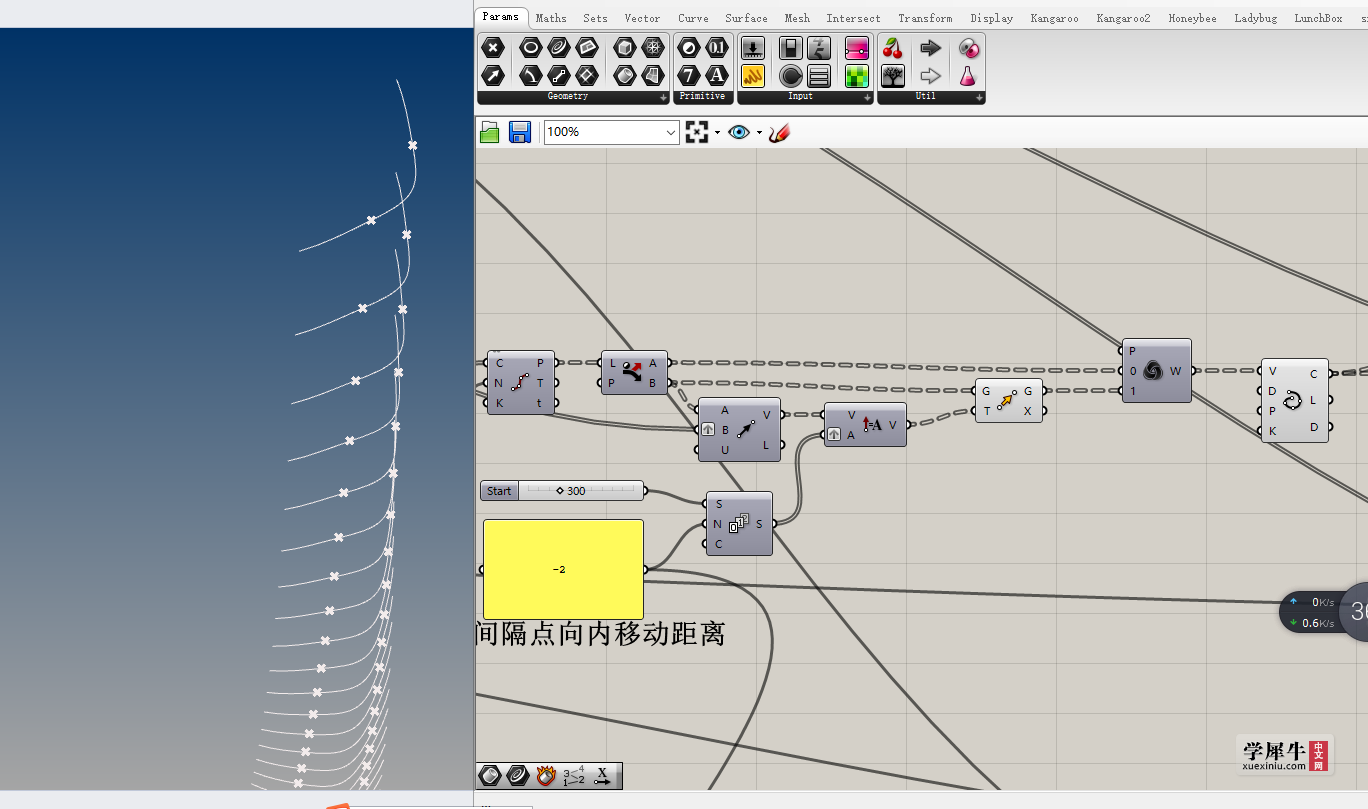Save document with blue floppy icon
This screenshot has width=1368, height=809.
click(x=520, y=132)
